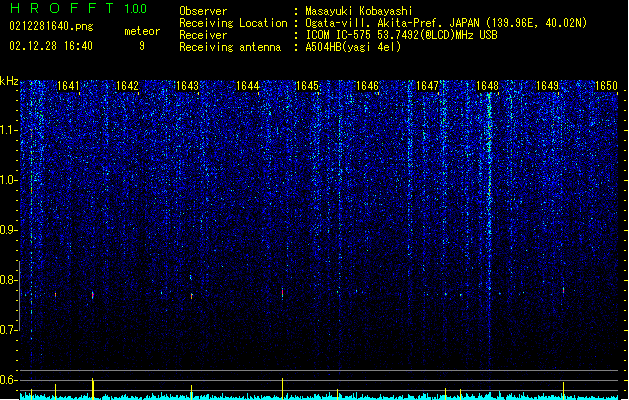Click the 1645 time marker
This screenshot has width=629, height=400.
tap(307, 86)
